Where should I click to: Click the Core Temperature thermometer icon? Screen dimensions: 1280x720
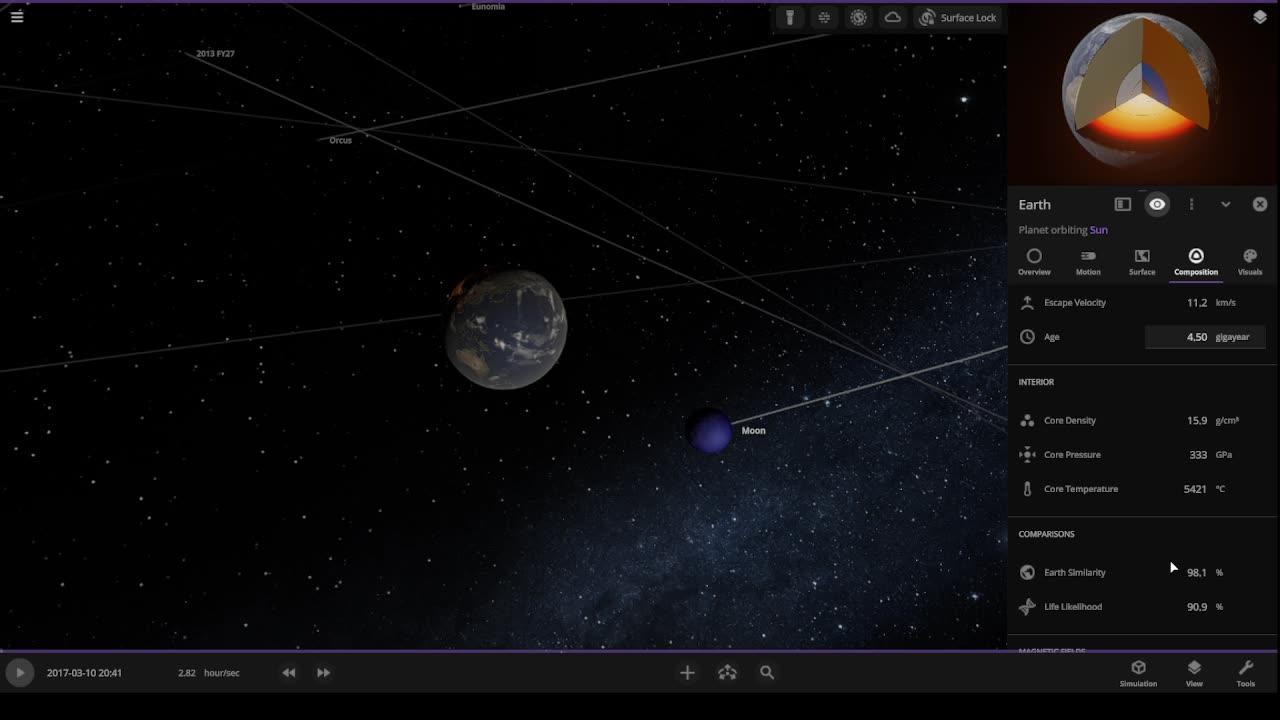click(1027, 489)
